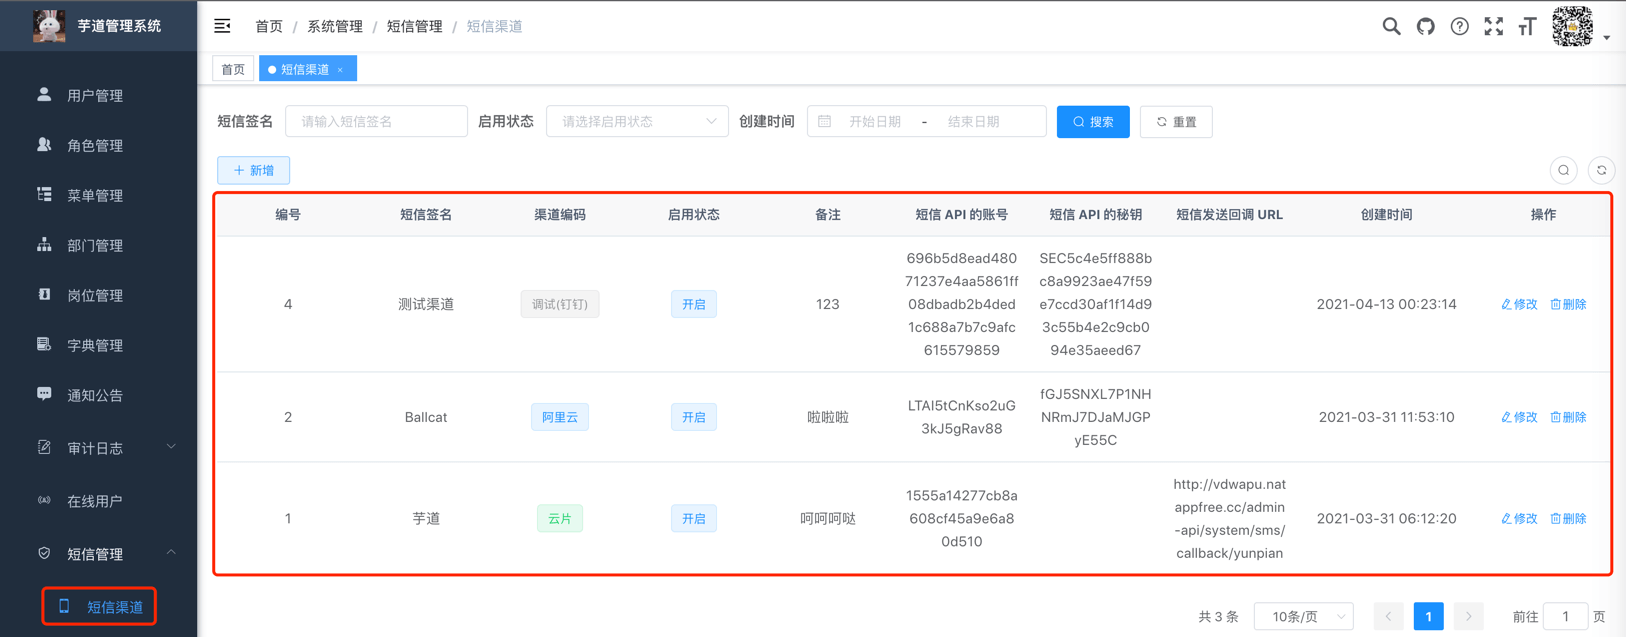
Task: Refresh the table with round refresh icon
Action: (1601, 171)
